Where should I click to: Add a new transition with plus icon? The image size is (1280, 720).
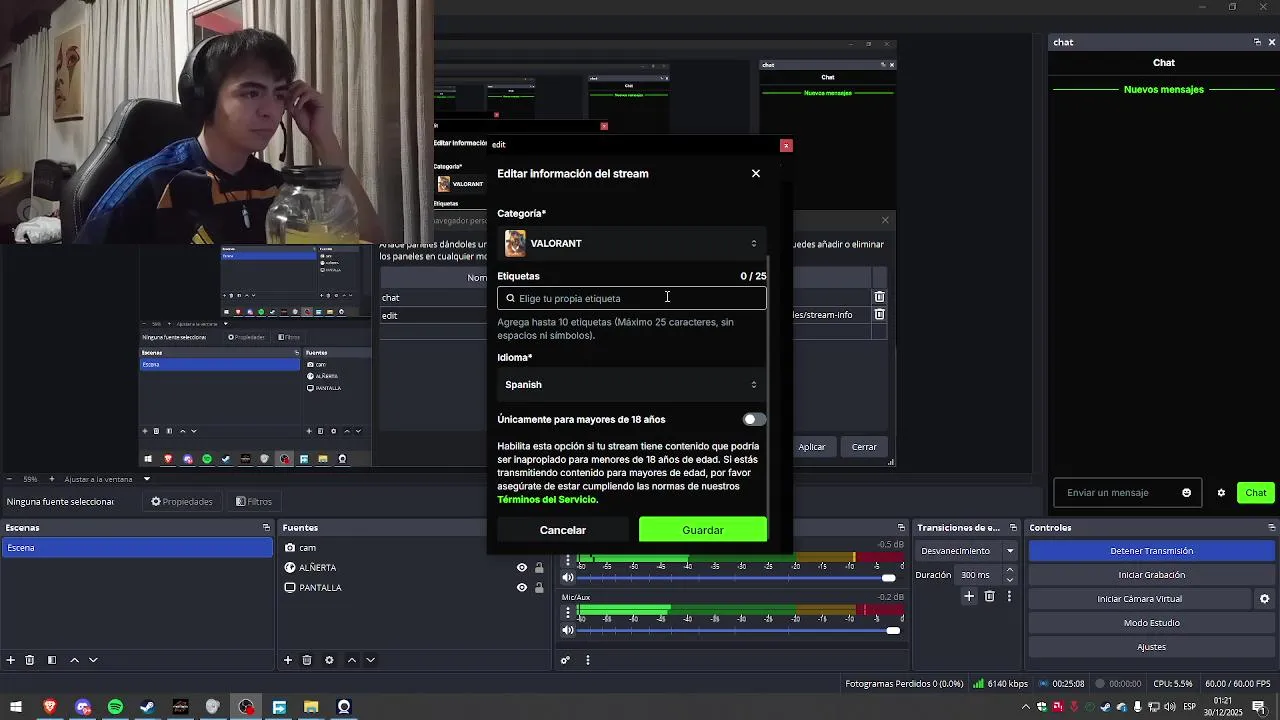pos(969,596)
